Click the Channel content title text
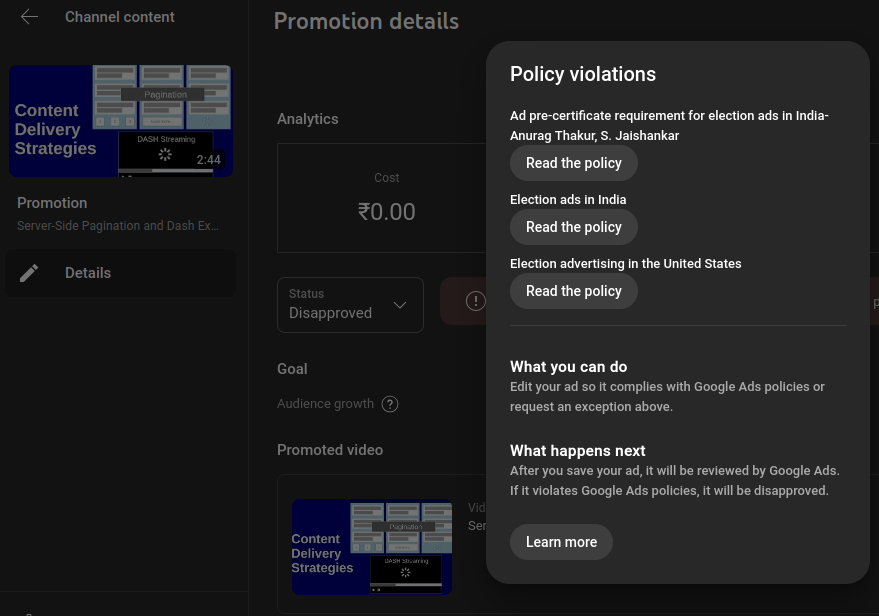 coord(119,17)
